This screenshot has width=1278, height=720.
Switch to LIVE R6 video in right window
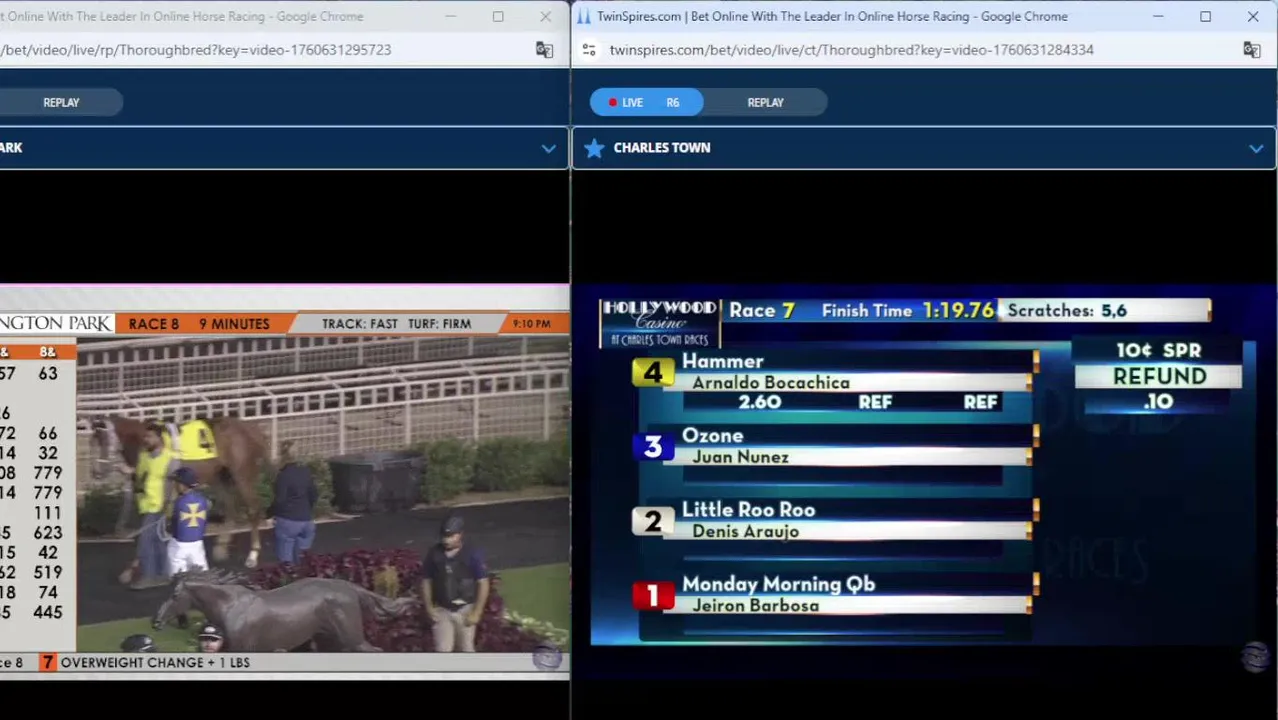click(x=646, y=102)
